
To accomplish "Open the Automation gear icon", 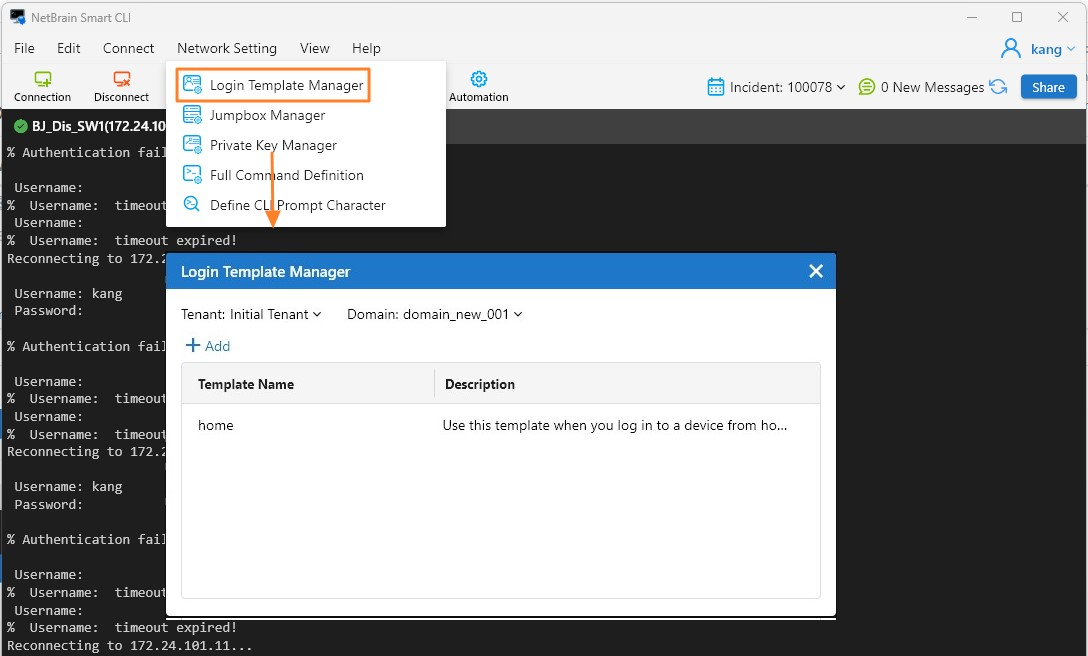I will click(x=479, y=79).
